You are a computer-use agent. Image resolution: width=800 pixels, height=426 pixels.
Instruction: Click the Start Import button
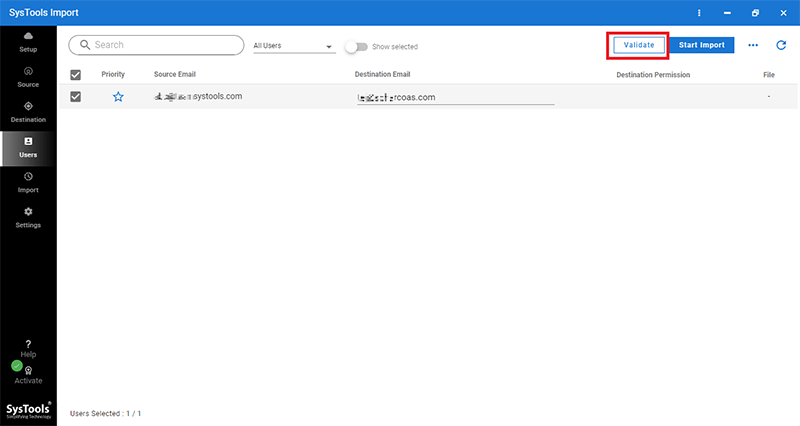[x=702, y=45]
